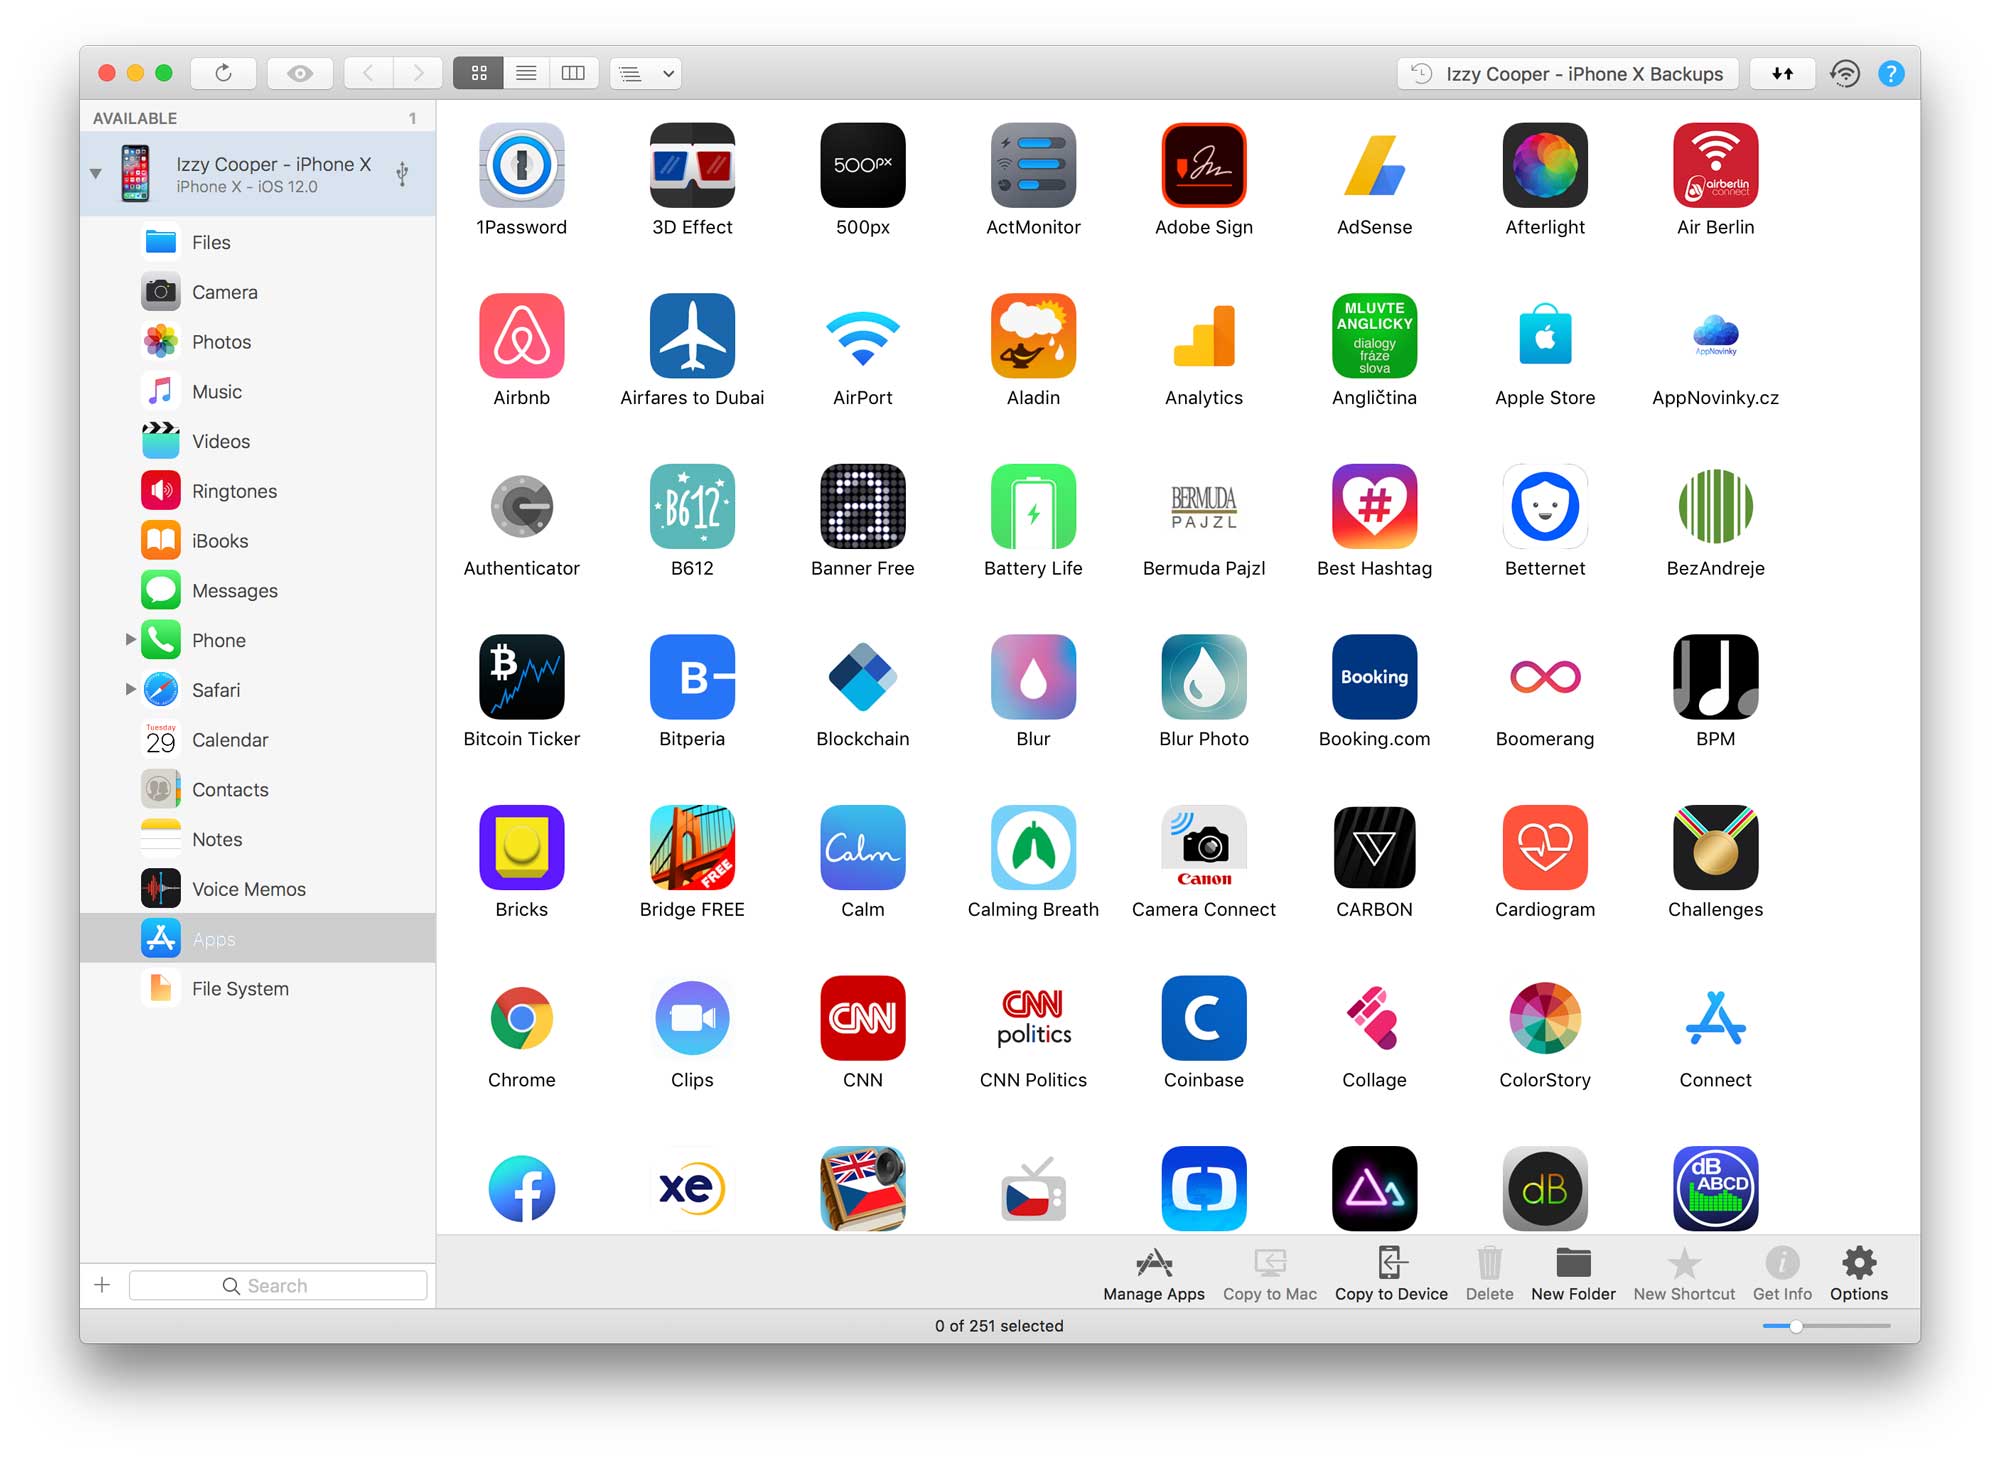2000x1457 pixels.
Task: Adjust the icon size slider
Action: pos(1796,1326)
